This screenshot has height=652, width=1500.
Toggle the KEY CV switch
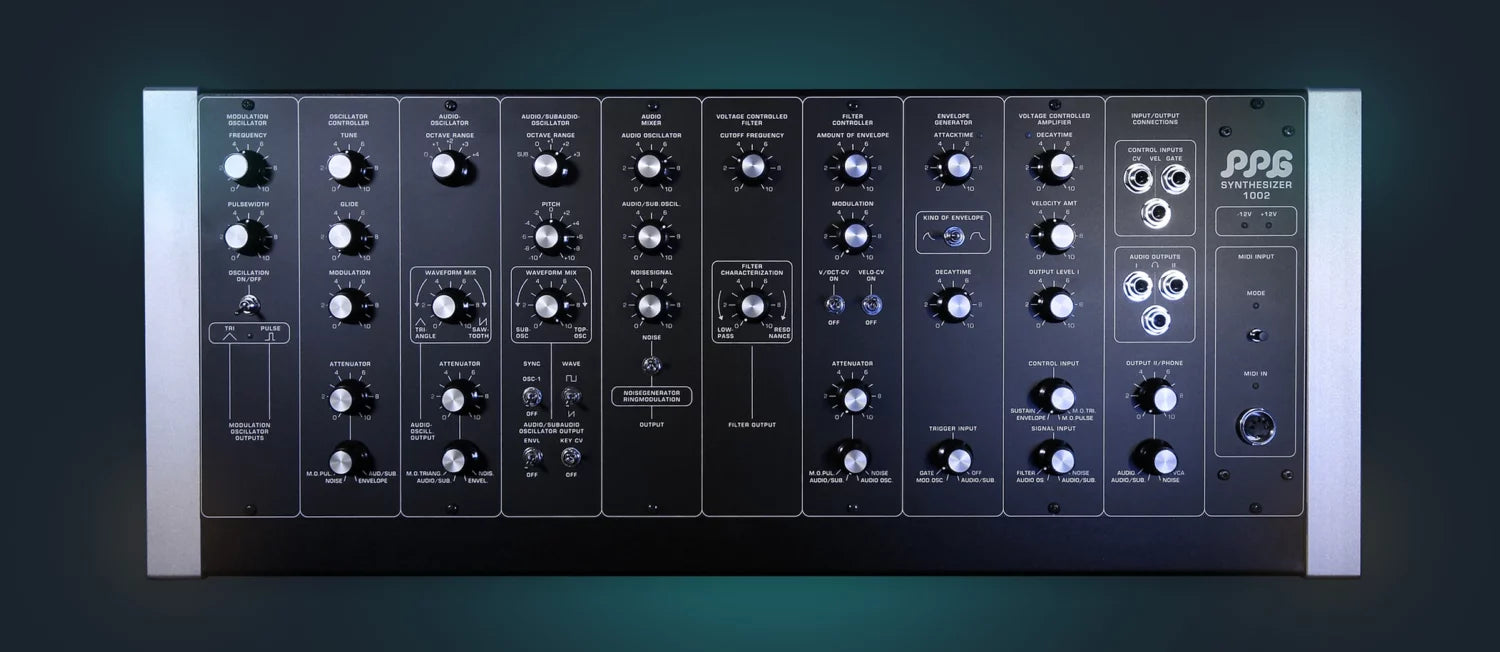tap(571, 457)
